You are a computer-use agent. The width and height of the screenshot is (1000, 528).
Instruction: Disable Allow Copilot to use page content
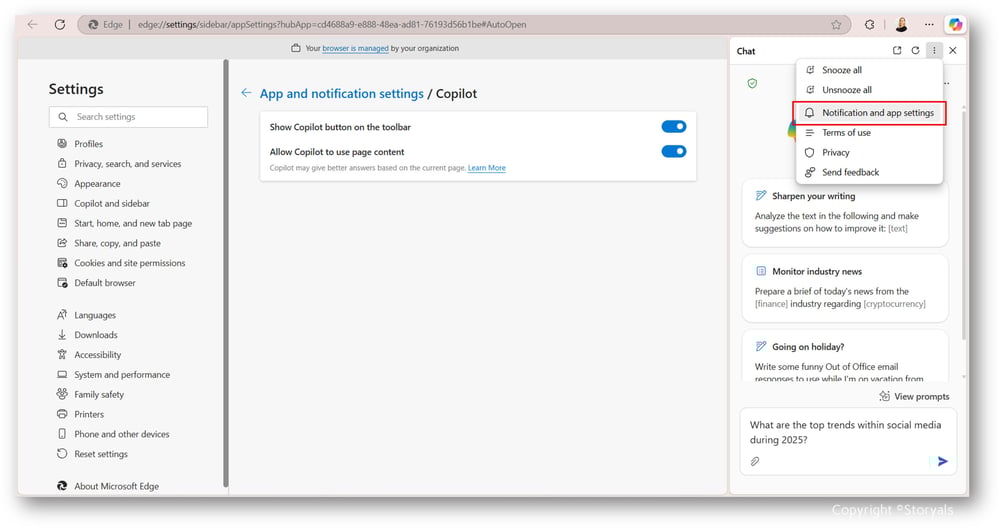[673, 151]
